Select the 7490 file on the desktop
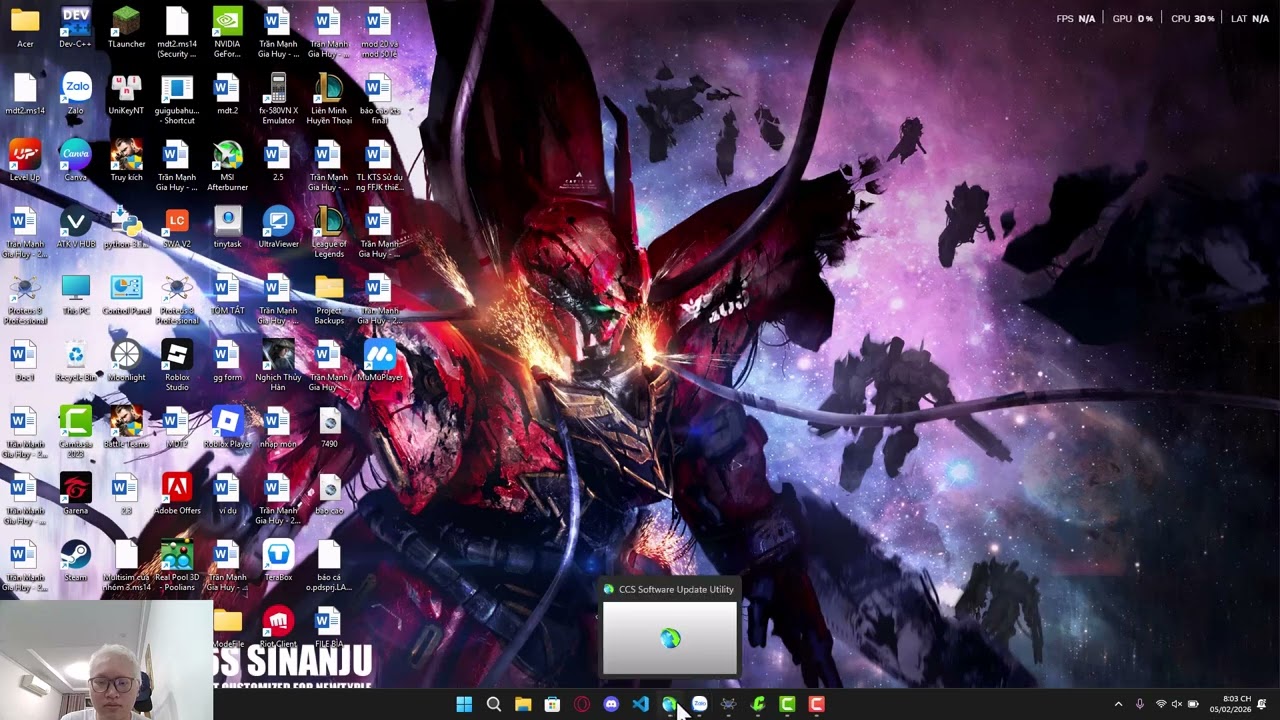This screenshot has height=720, width=1280. [x=329, y=427]
